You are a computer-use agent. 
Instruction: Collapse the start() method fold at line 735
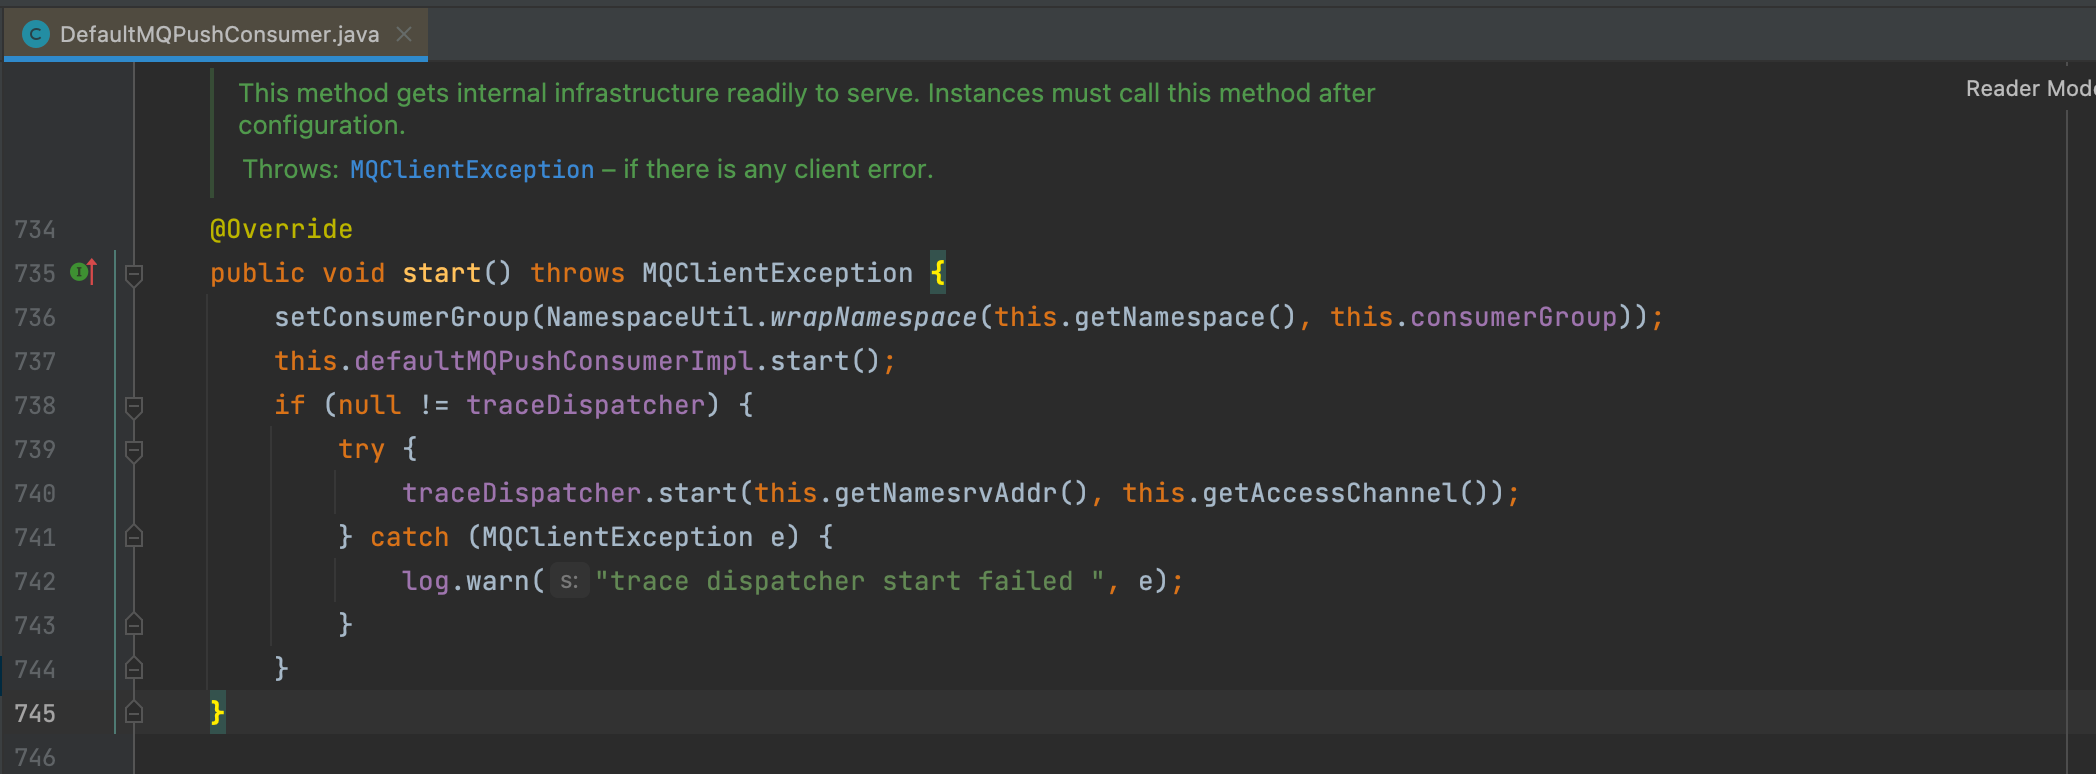134,273
